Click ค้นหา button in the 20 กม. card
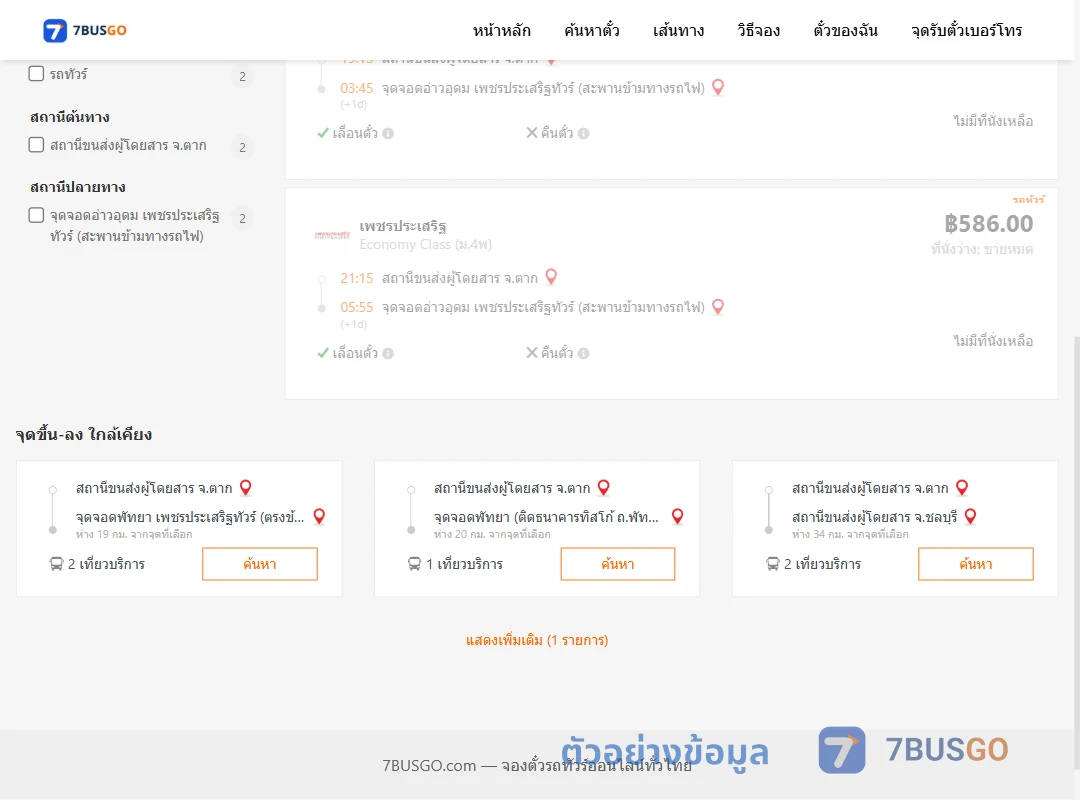 point(618,564)
